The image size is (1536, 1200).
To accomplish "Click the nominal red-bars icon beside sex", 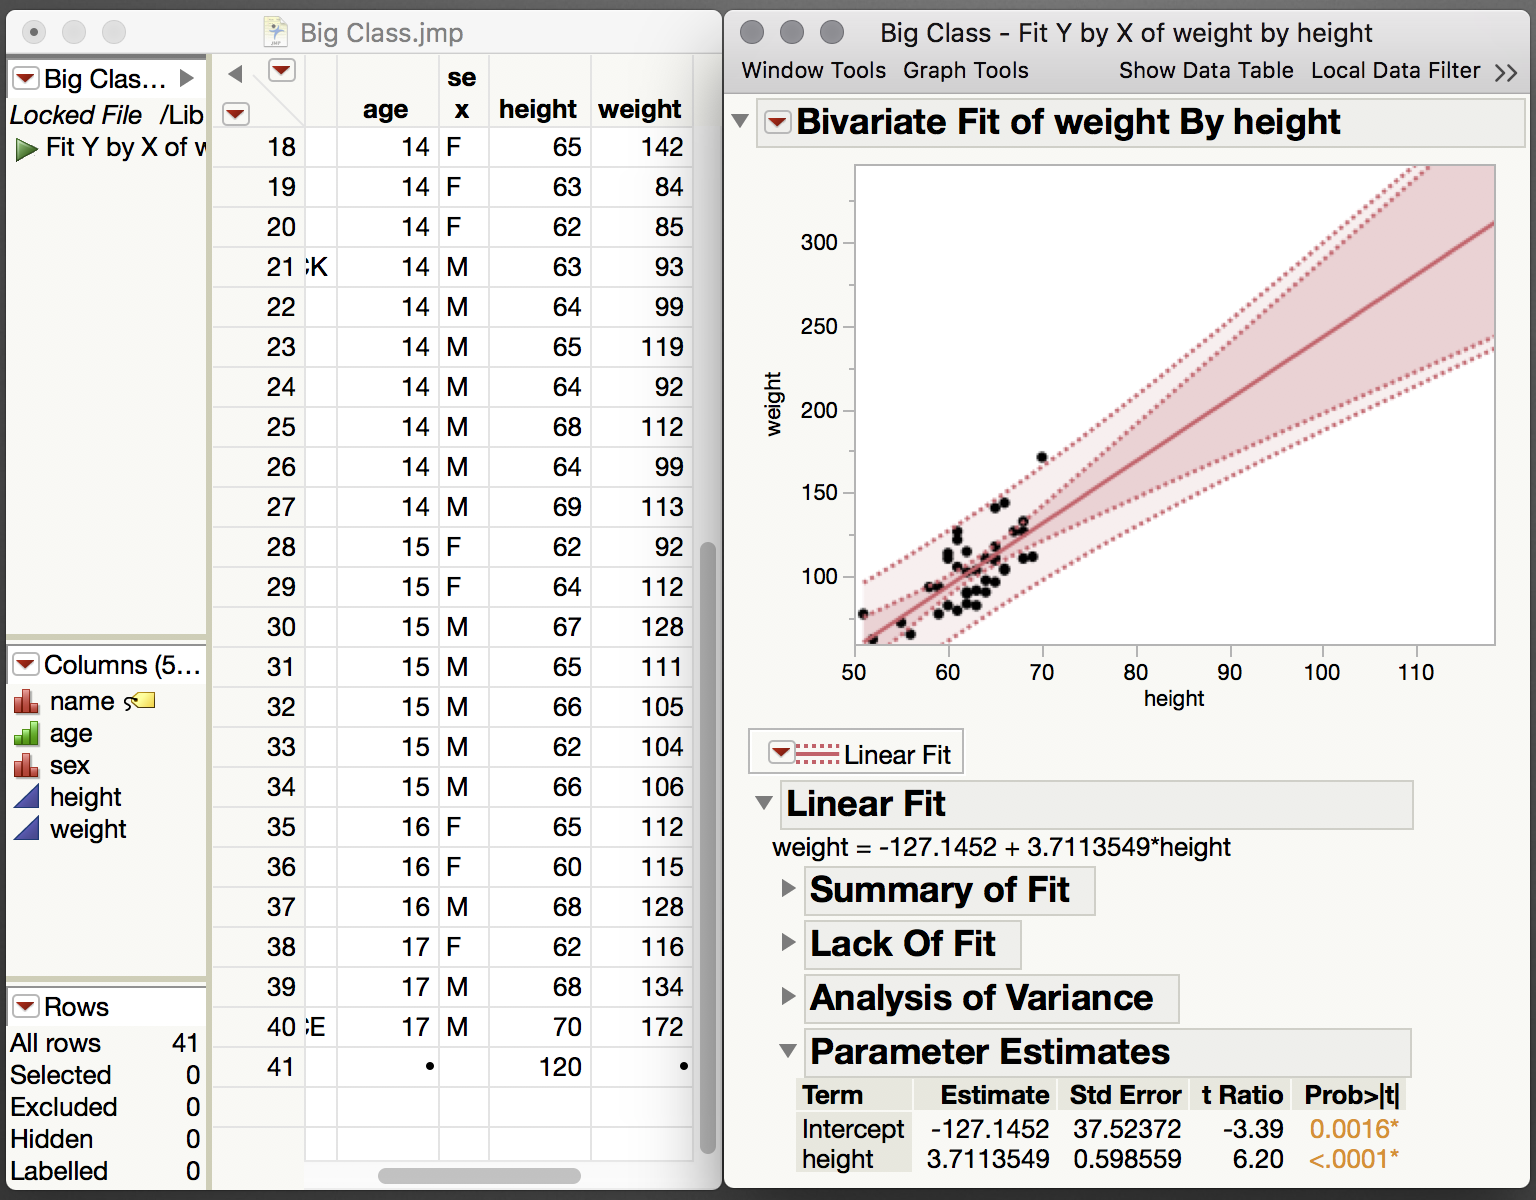I will pyautogui.click(x=26, y=765).
